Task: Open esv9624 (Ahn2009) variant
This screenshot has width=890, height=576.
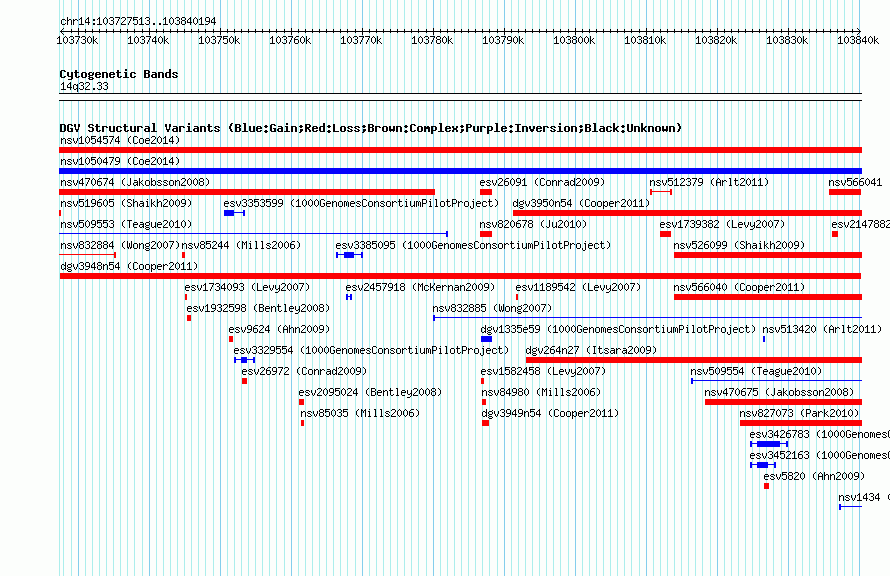Action: click(279, 329)
